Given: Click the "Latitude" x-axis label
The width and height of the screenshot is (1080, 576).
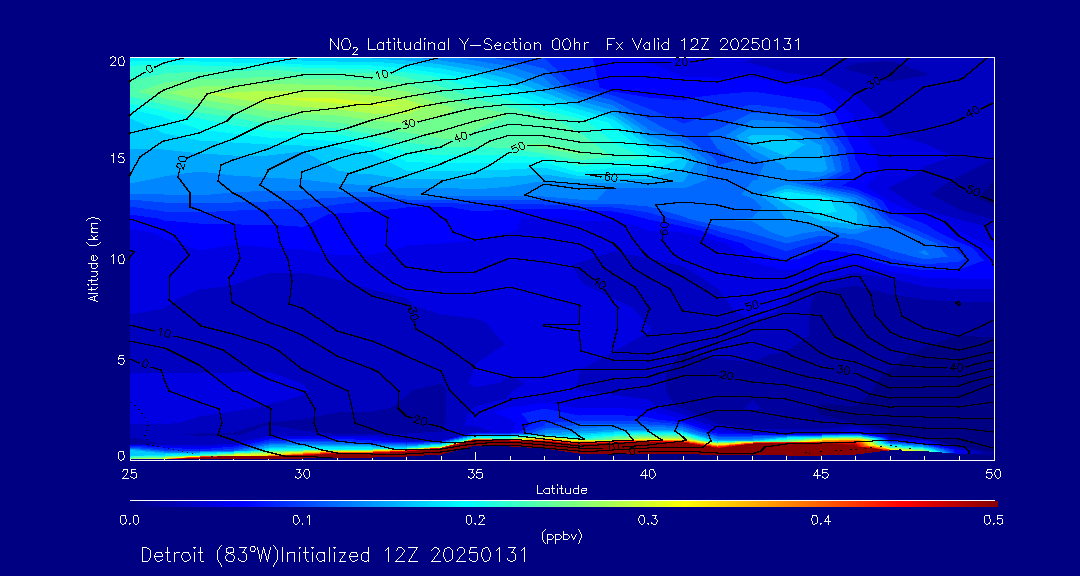Looking at the screenshot, I should click(562, 490).
